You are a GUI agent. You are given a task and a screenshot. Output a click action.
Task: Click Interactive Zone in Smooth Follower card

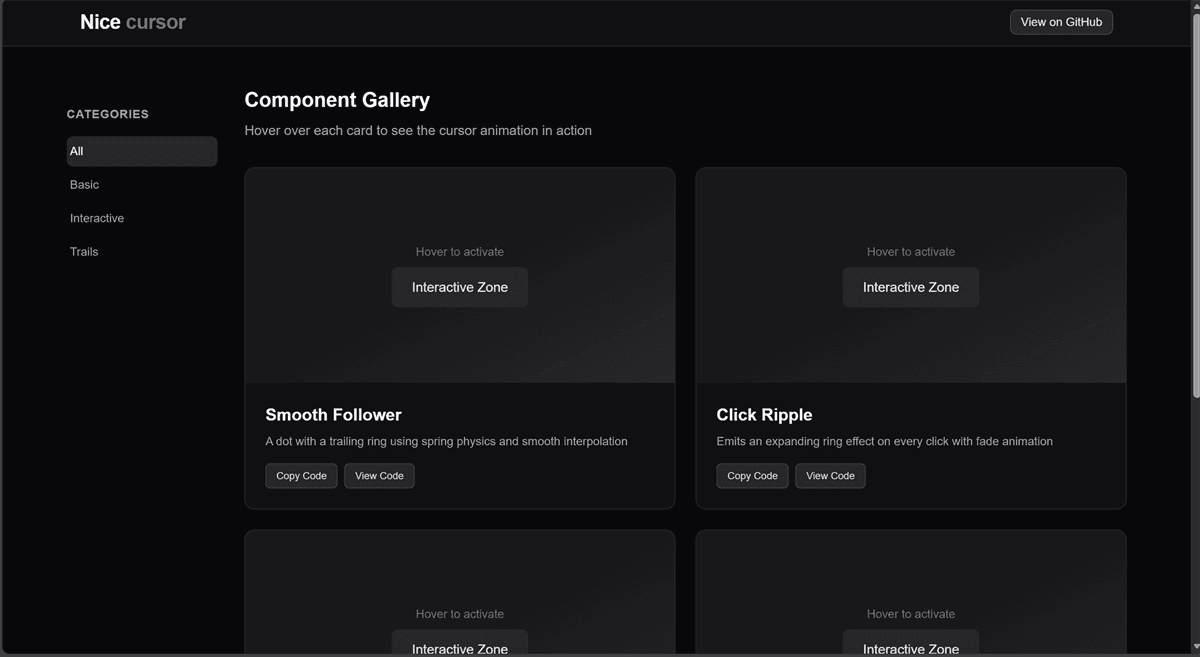pos(460,287)
